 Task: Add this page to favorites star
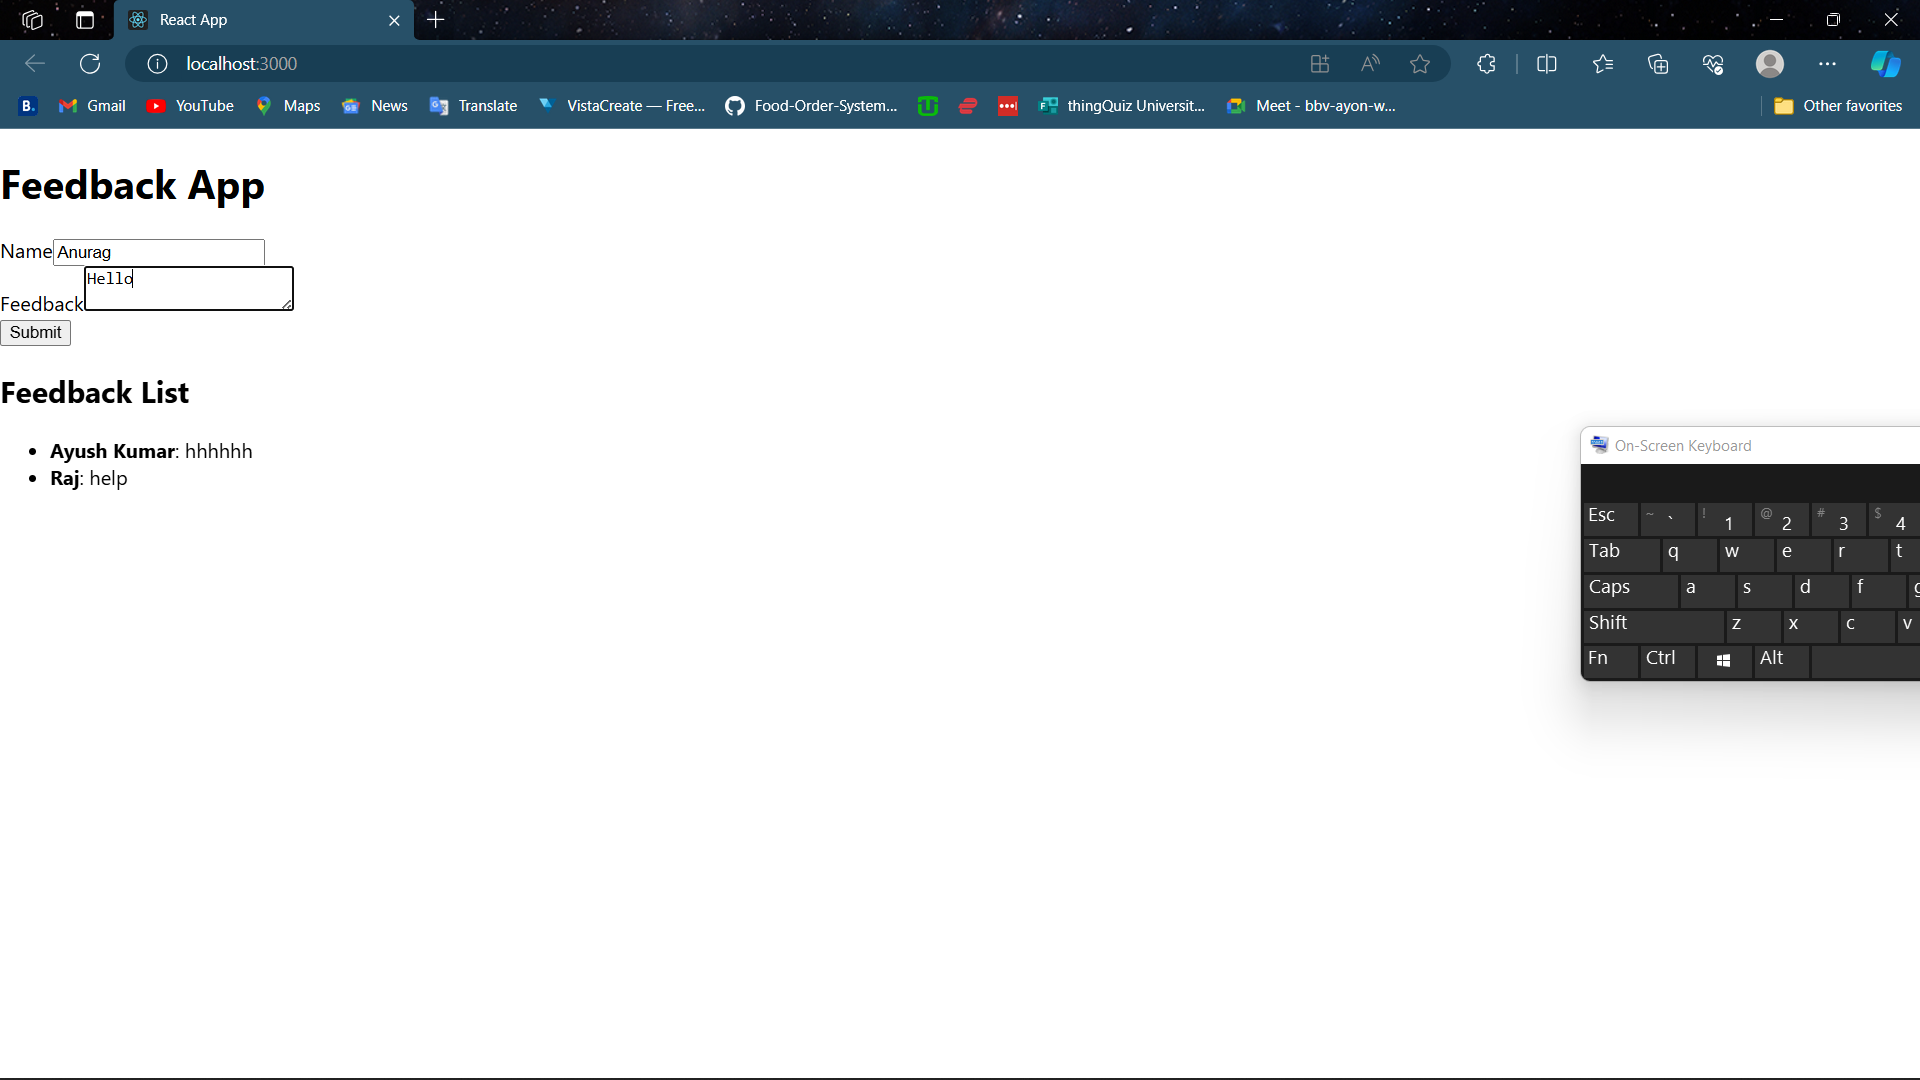tap(1420, 64)
